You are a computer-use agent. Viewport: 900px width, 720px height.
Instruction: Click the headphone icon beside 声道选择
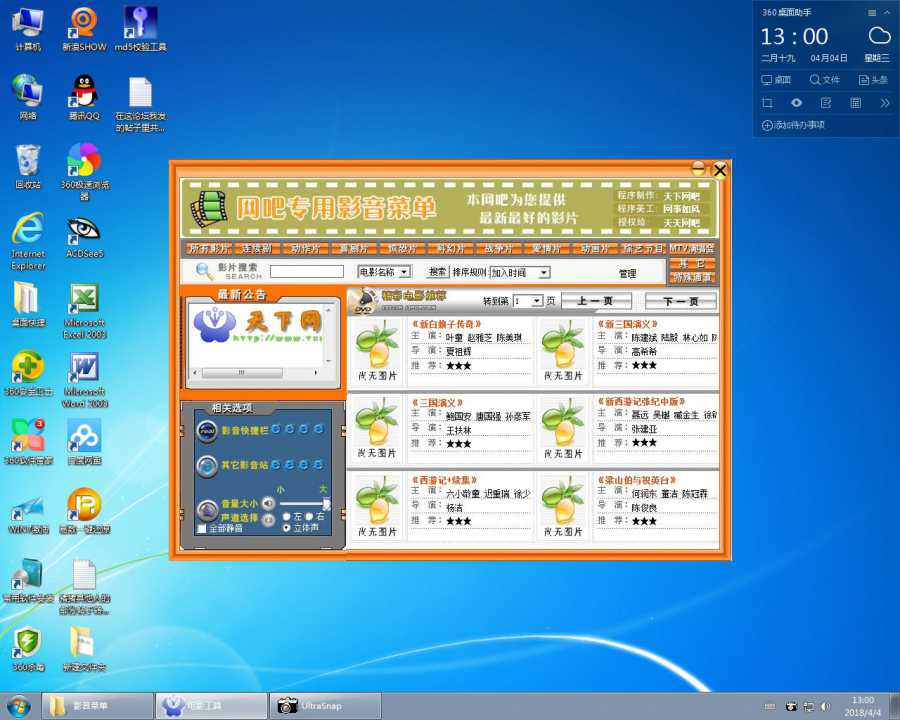pyautogui.click(x=268, y=519)
